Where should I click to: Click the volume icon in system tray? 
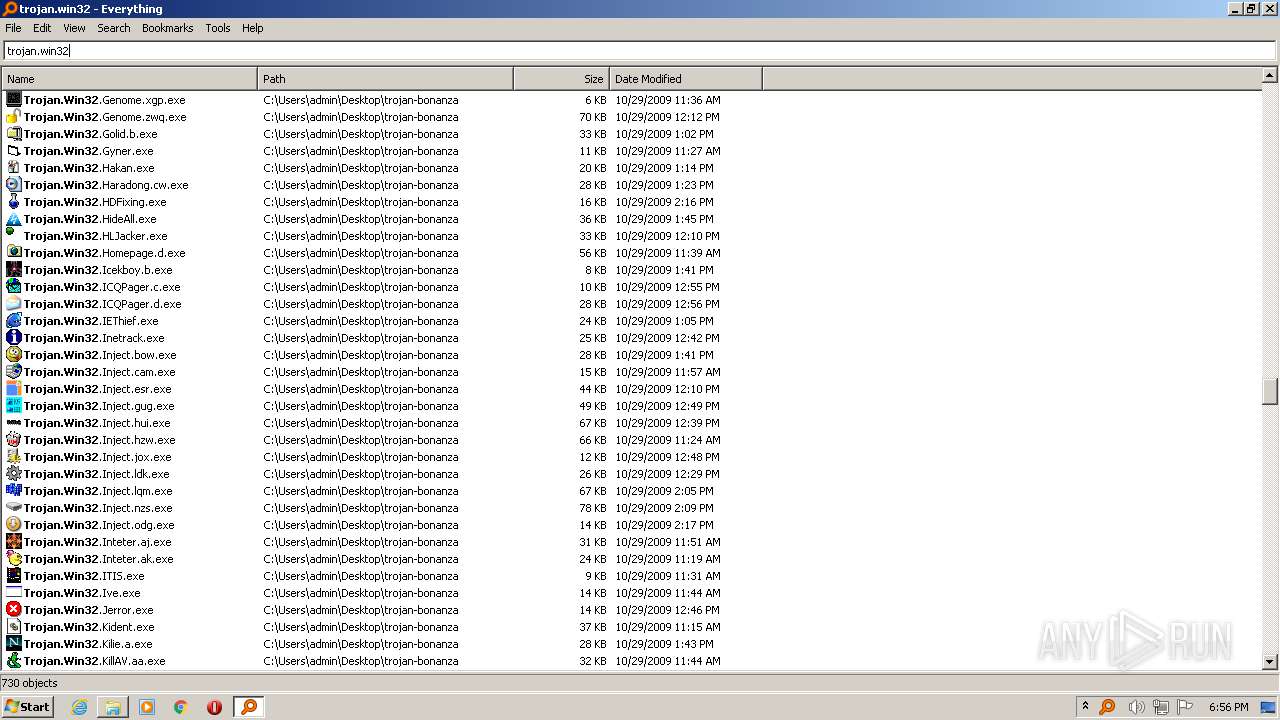(x=1136, y=707)
